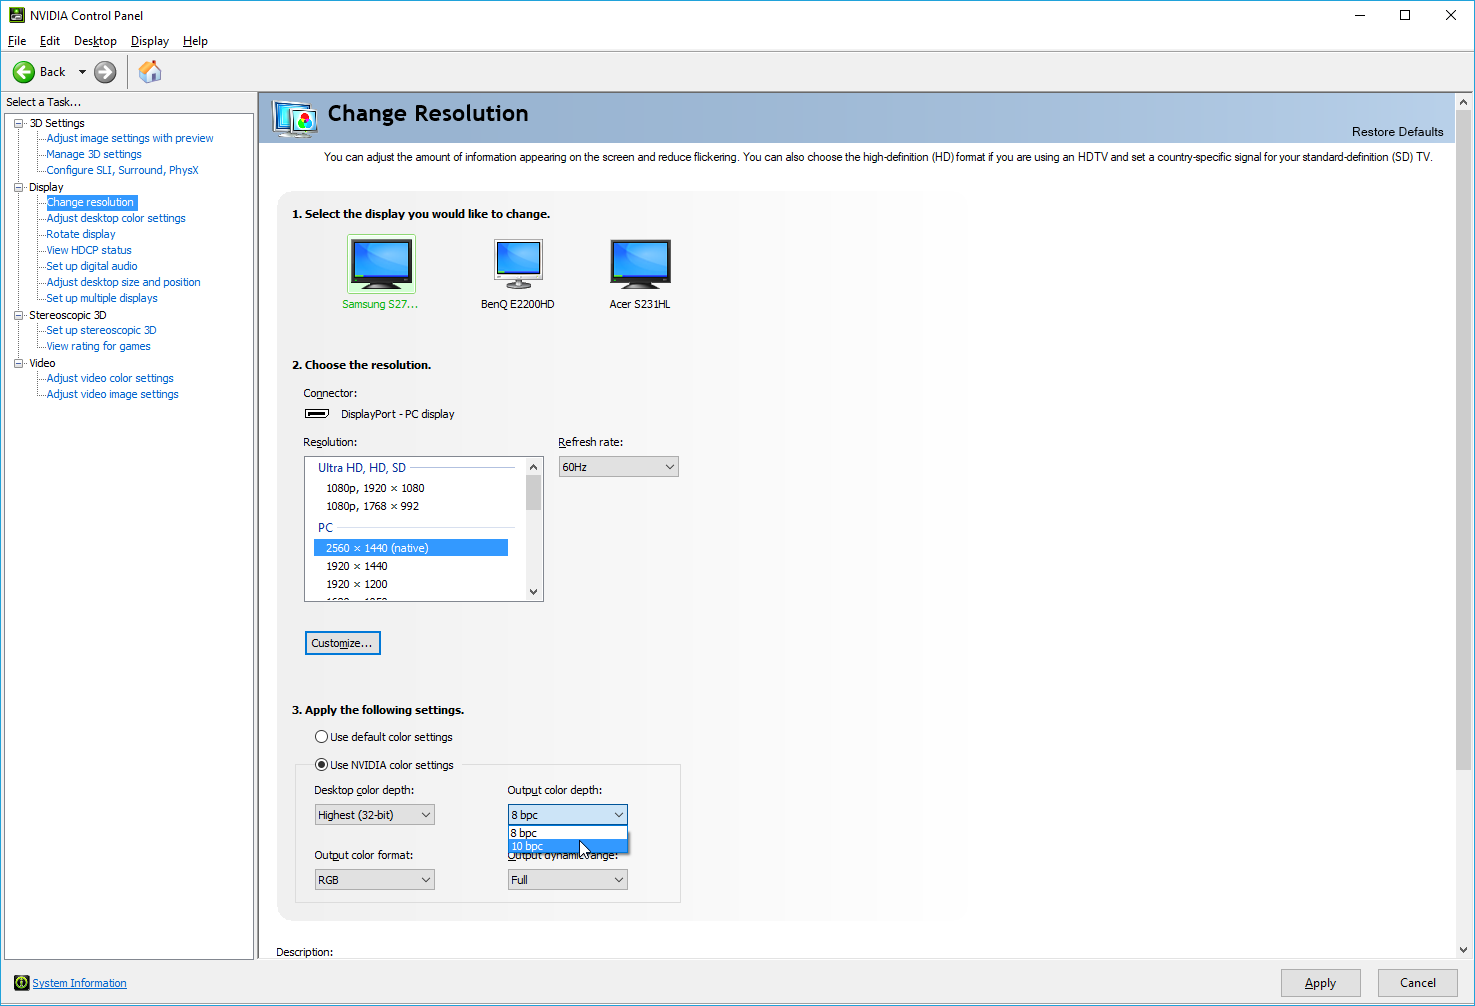This screenshot has width=1475, height=1006.
Task: Click the Customize... button
Action: pyautogui.click(x=342, y=643)
